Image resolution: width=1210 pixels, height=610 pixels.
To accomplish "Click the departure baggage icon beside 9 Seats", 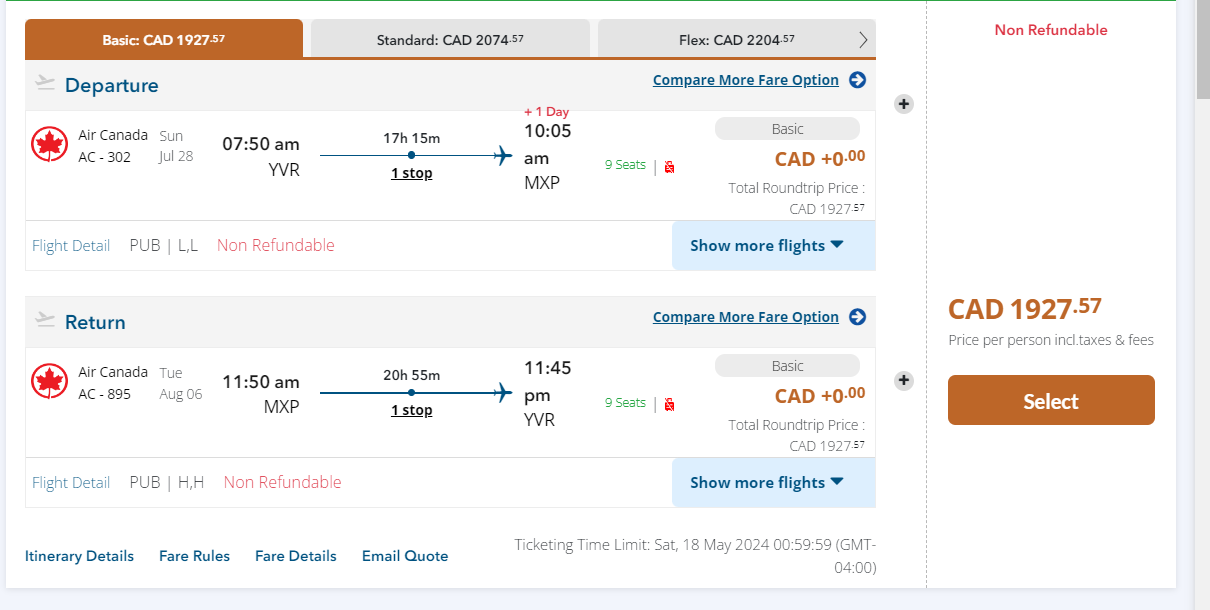I will [669, 167].
